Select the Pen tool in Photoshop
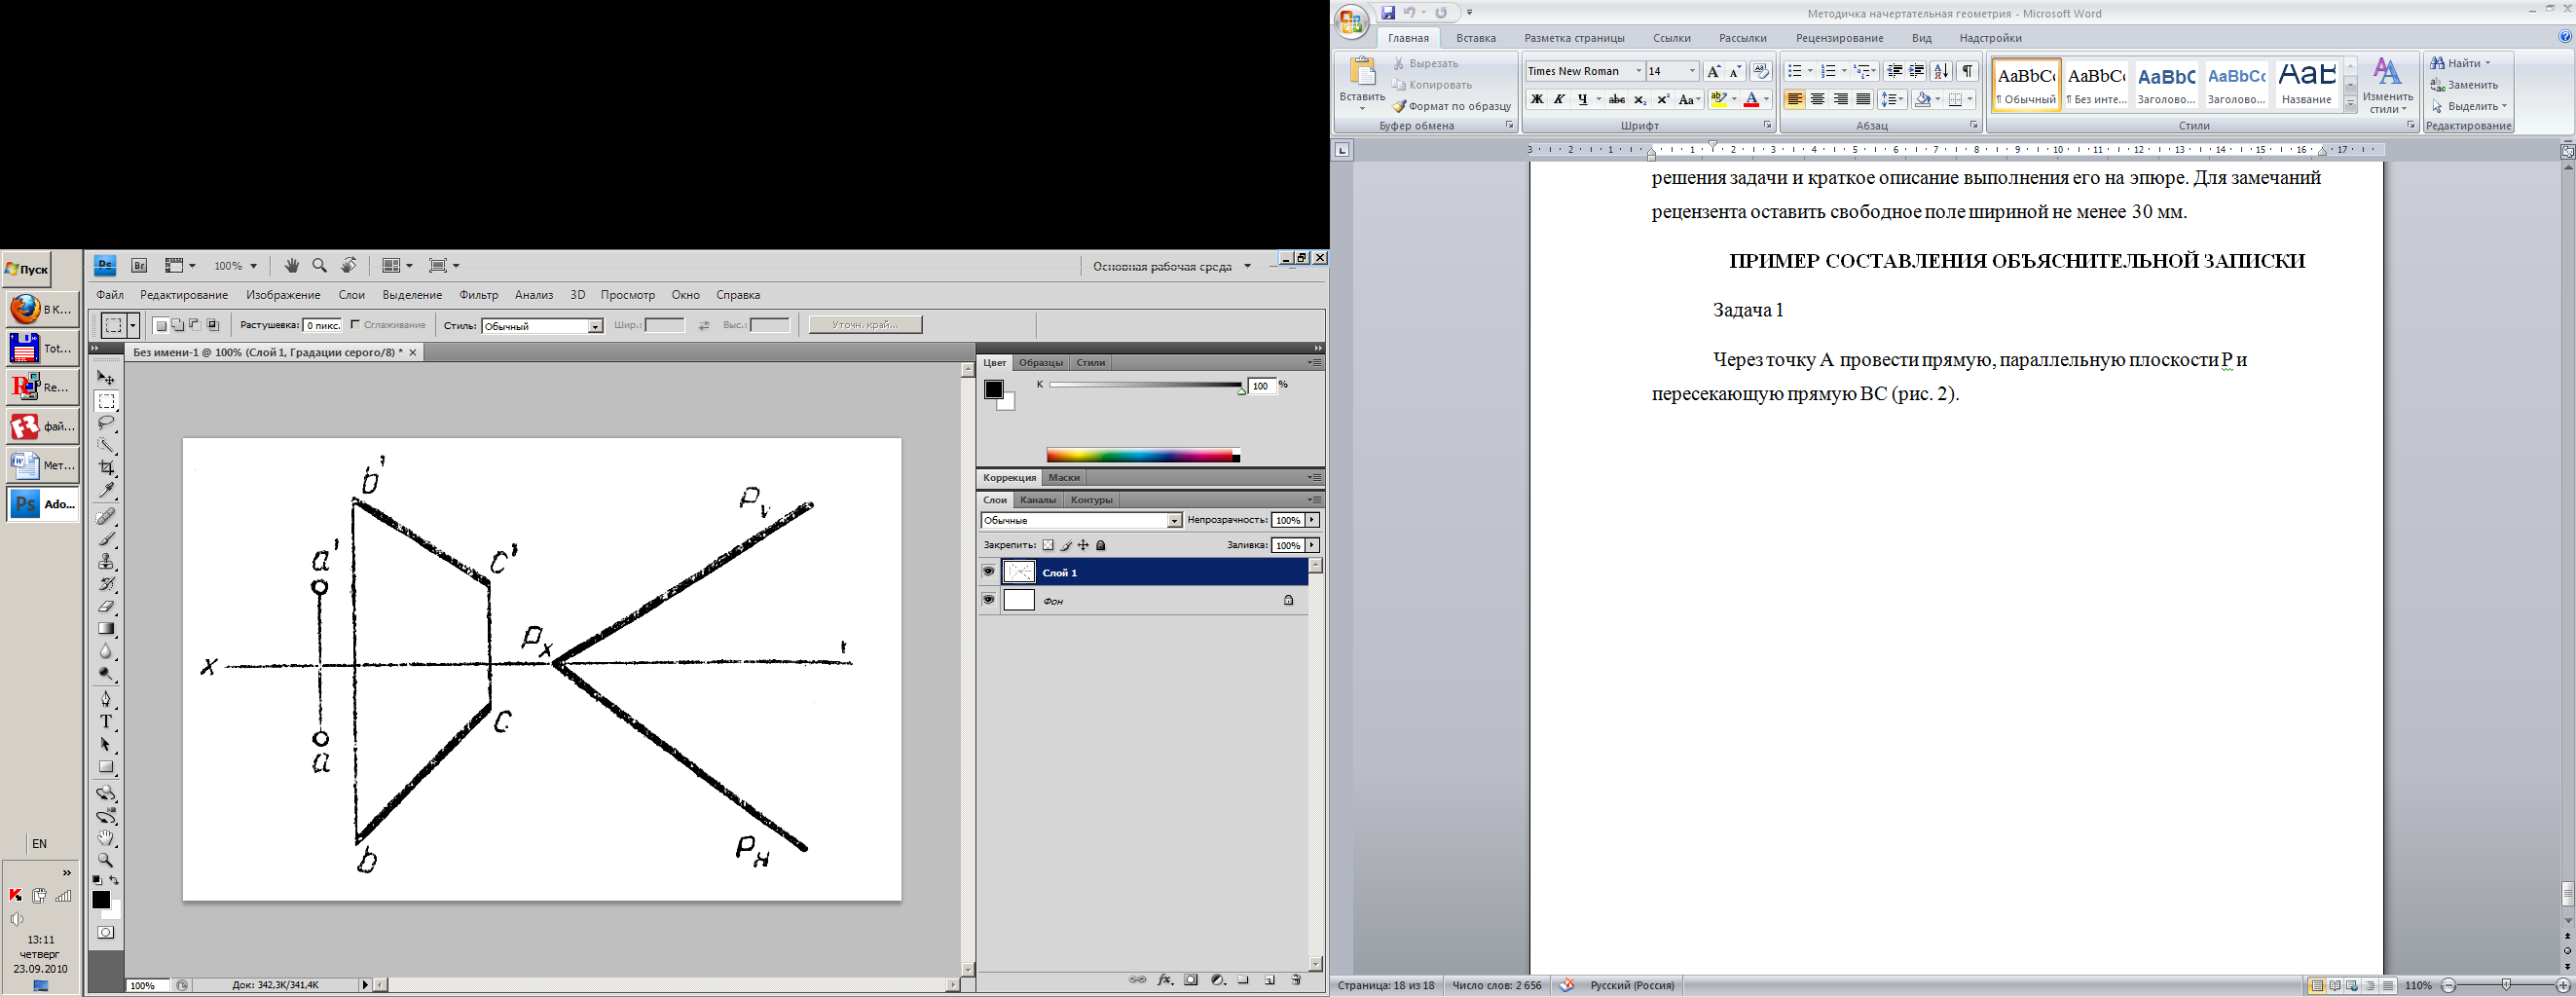The image size is (2576, 997). 106,699
